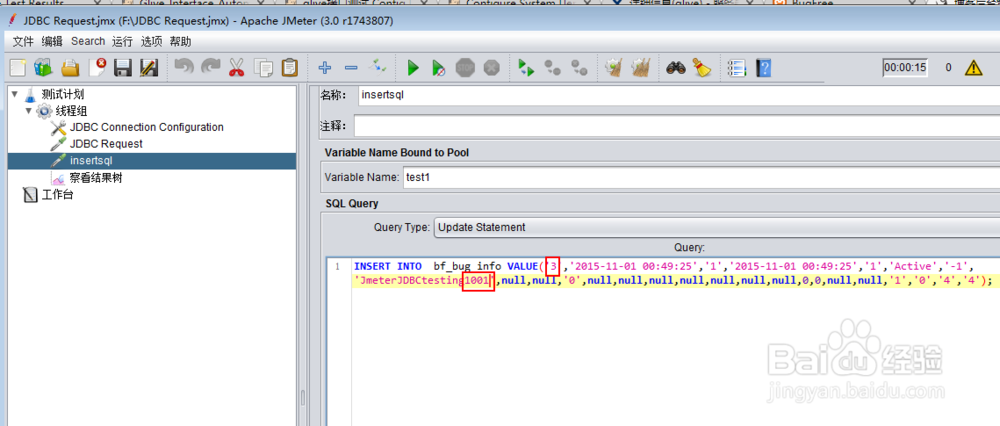Select 工作台 workbench node
The width and height of the screenshot is (1000, 426).
click(x=57, y=195)
